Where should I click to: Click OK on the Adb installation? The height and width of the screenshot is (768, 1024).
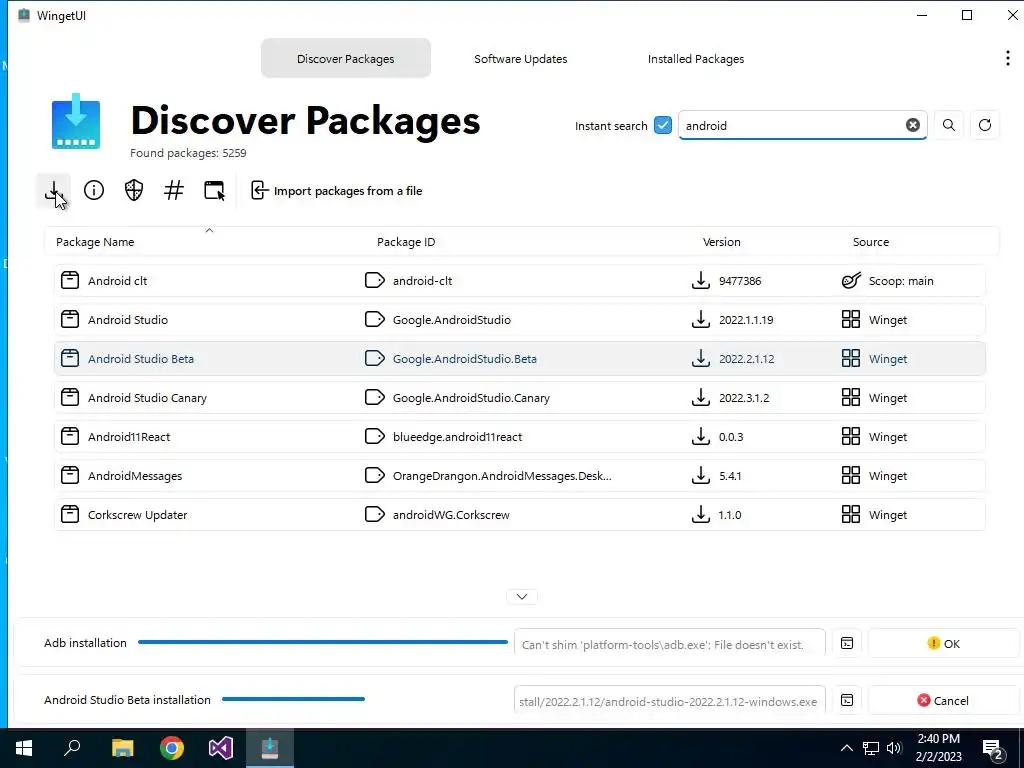coord(943,643)
